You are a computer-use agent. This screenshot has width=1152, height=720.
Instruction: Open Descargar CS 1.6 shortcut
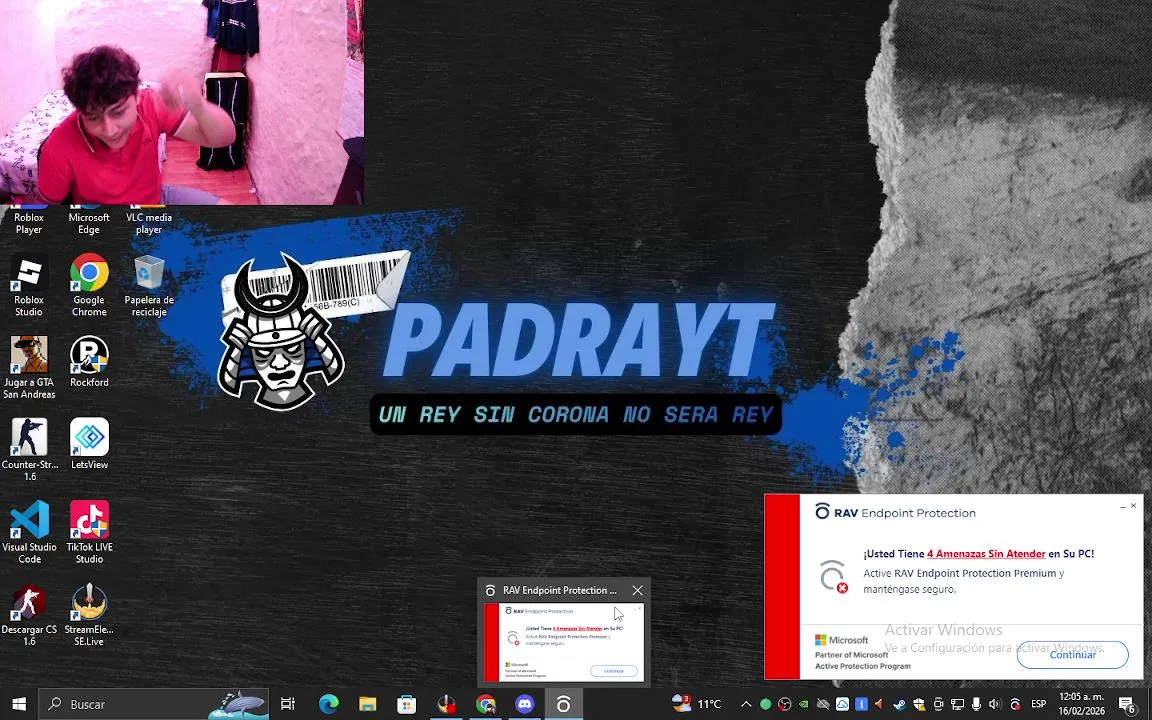29,615
